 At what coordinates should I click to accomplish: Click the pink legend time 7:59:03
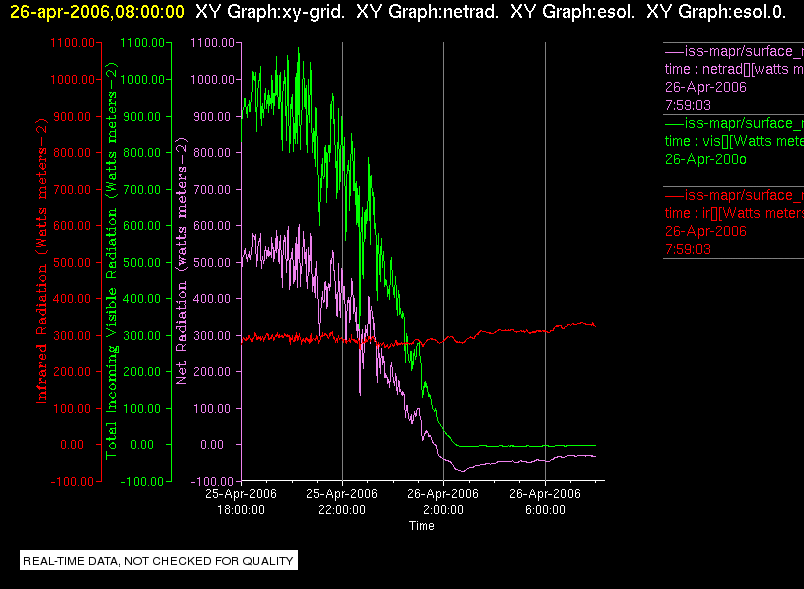pos(688,106)
